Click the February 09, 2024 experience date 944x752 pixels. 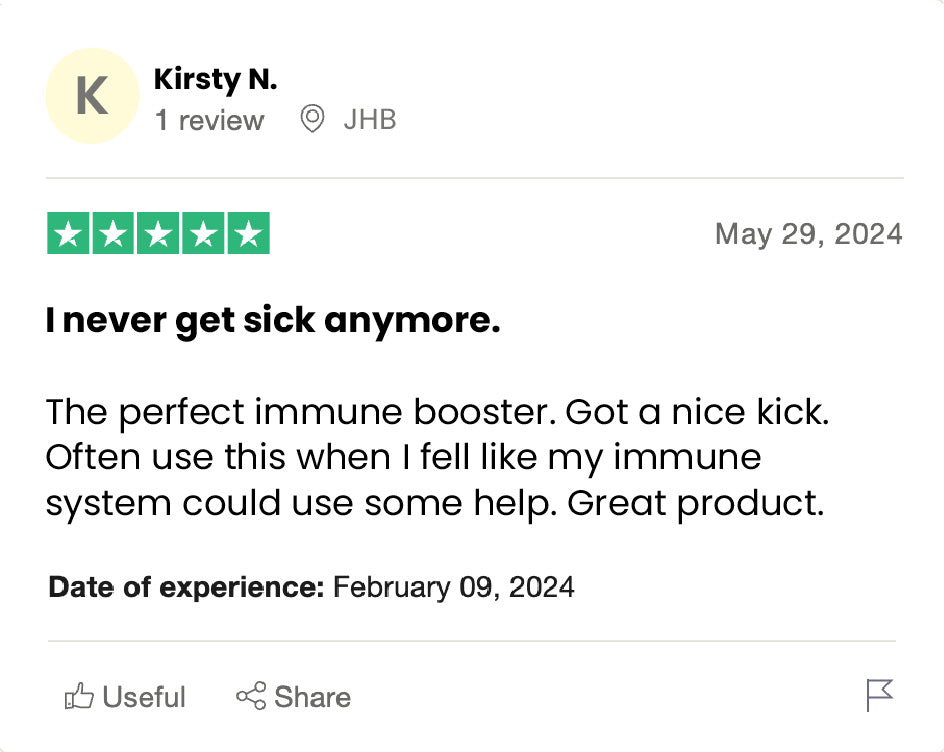(453, 586)
